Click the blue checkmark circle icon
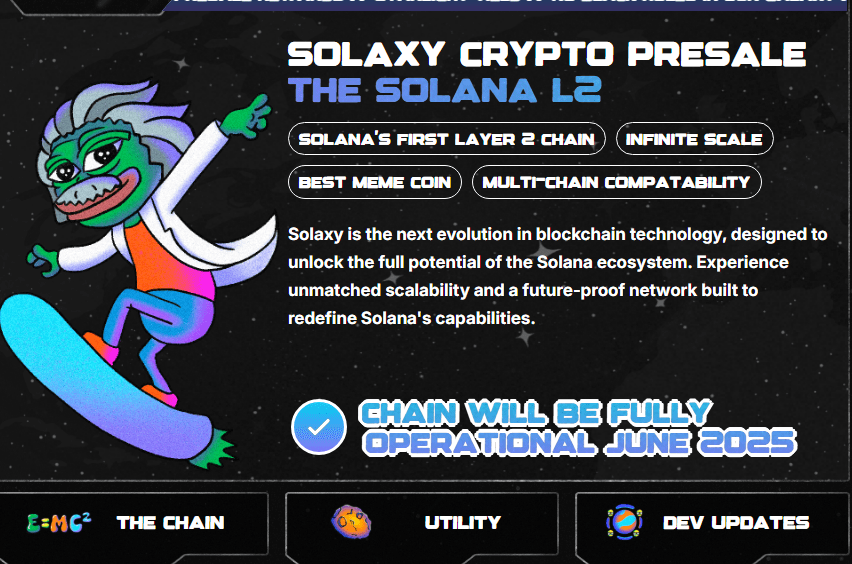The width and height of the screenshot is (852, 564). [x=318, y=427]
